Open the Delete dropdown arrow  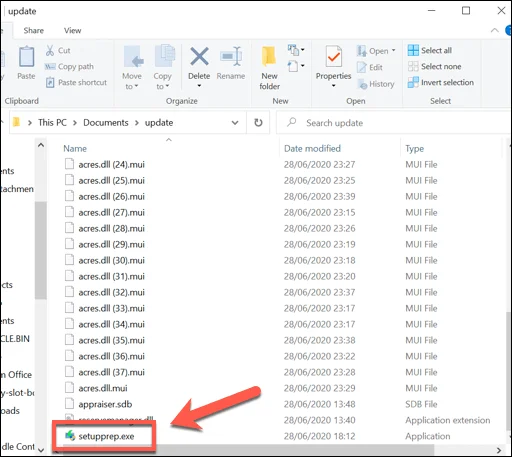click(x=199, y=86)
